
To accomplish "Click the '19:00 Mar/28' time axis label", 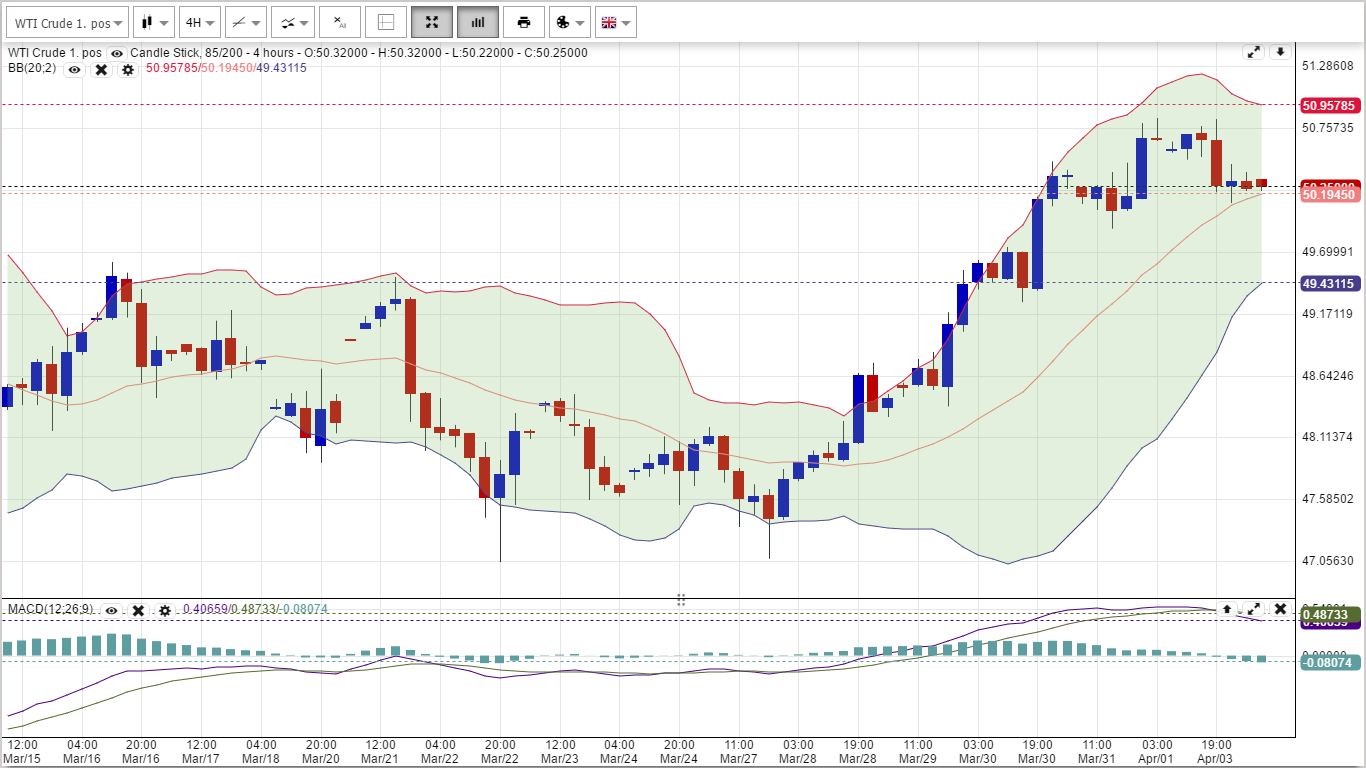I will click(858, 752).
